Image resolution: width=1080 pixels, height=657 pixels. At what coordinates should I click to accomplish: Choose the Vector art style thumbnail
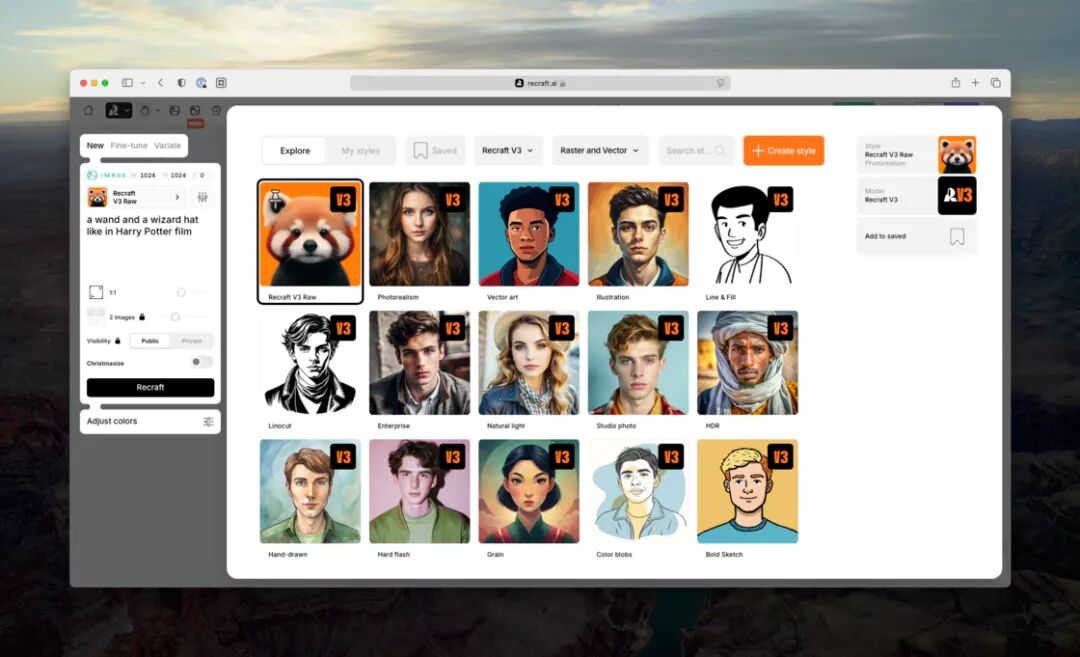coord(529,234)
